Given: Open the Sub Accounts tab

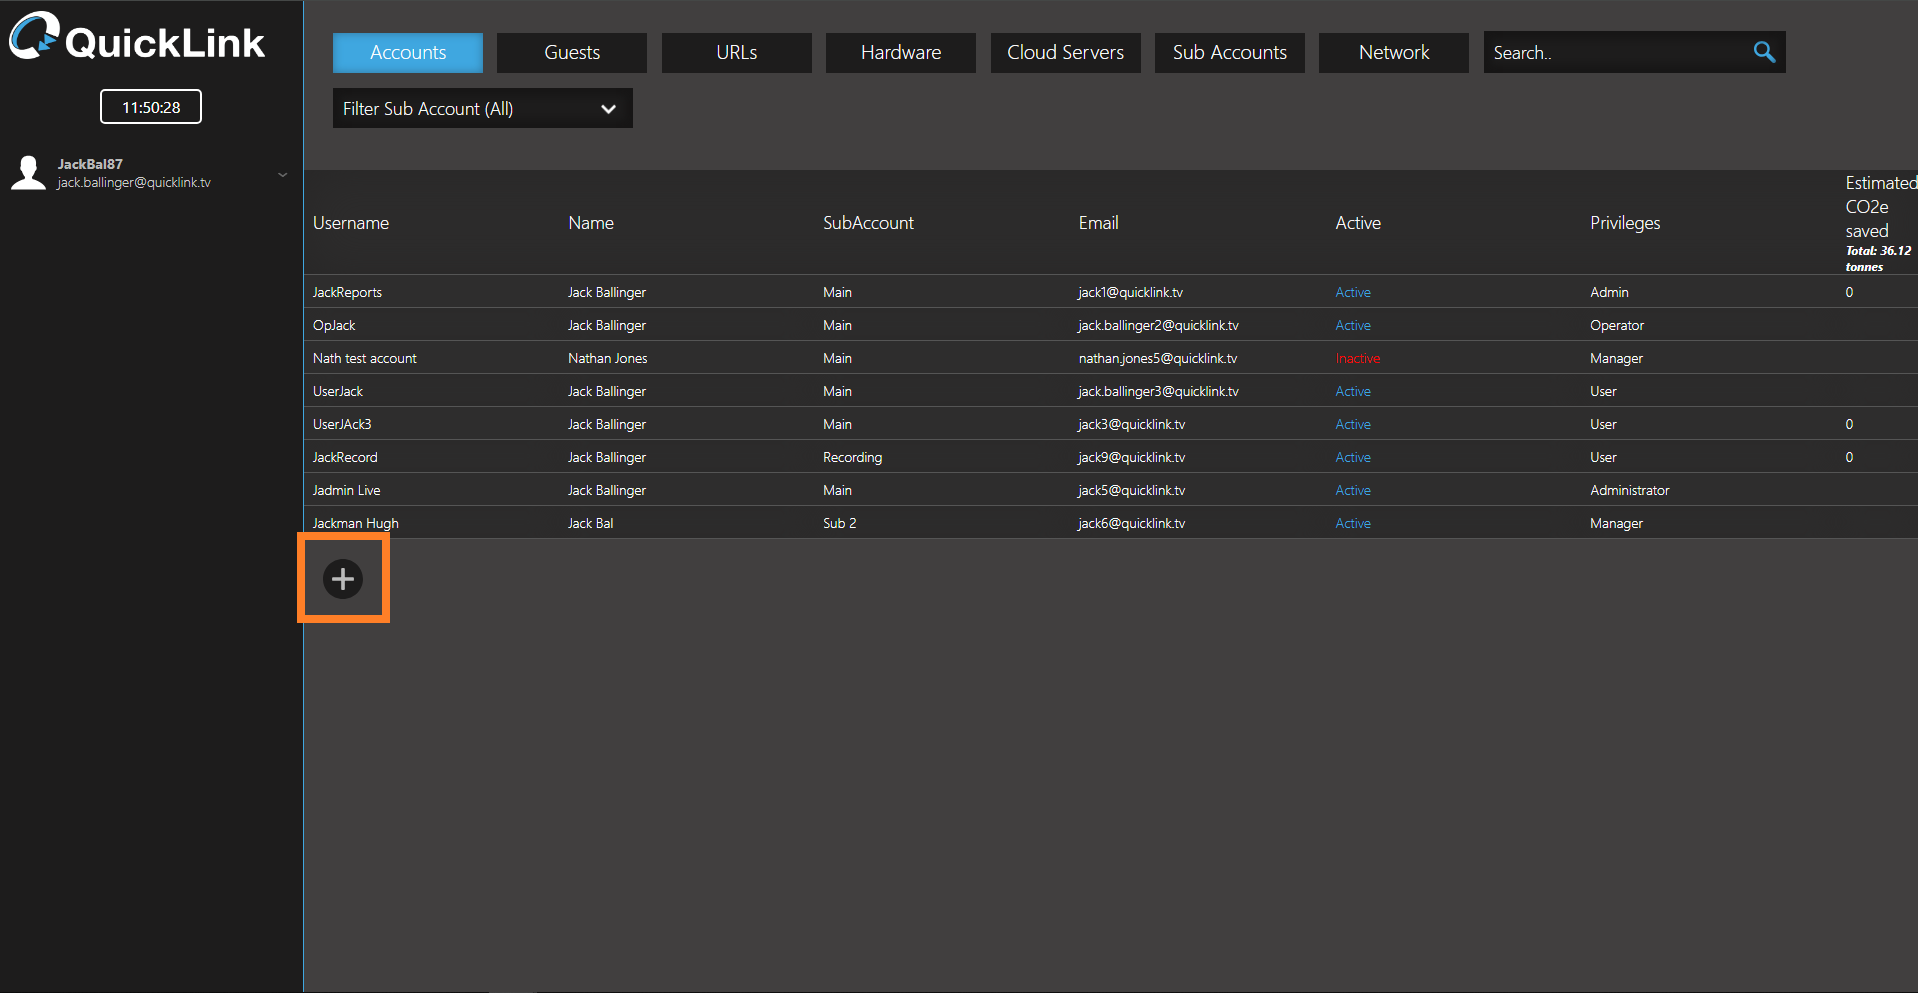Looking at the screenshot, I should pos(1229,53).
